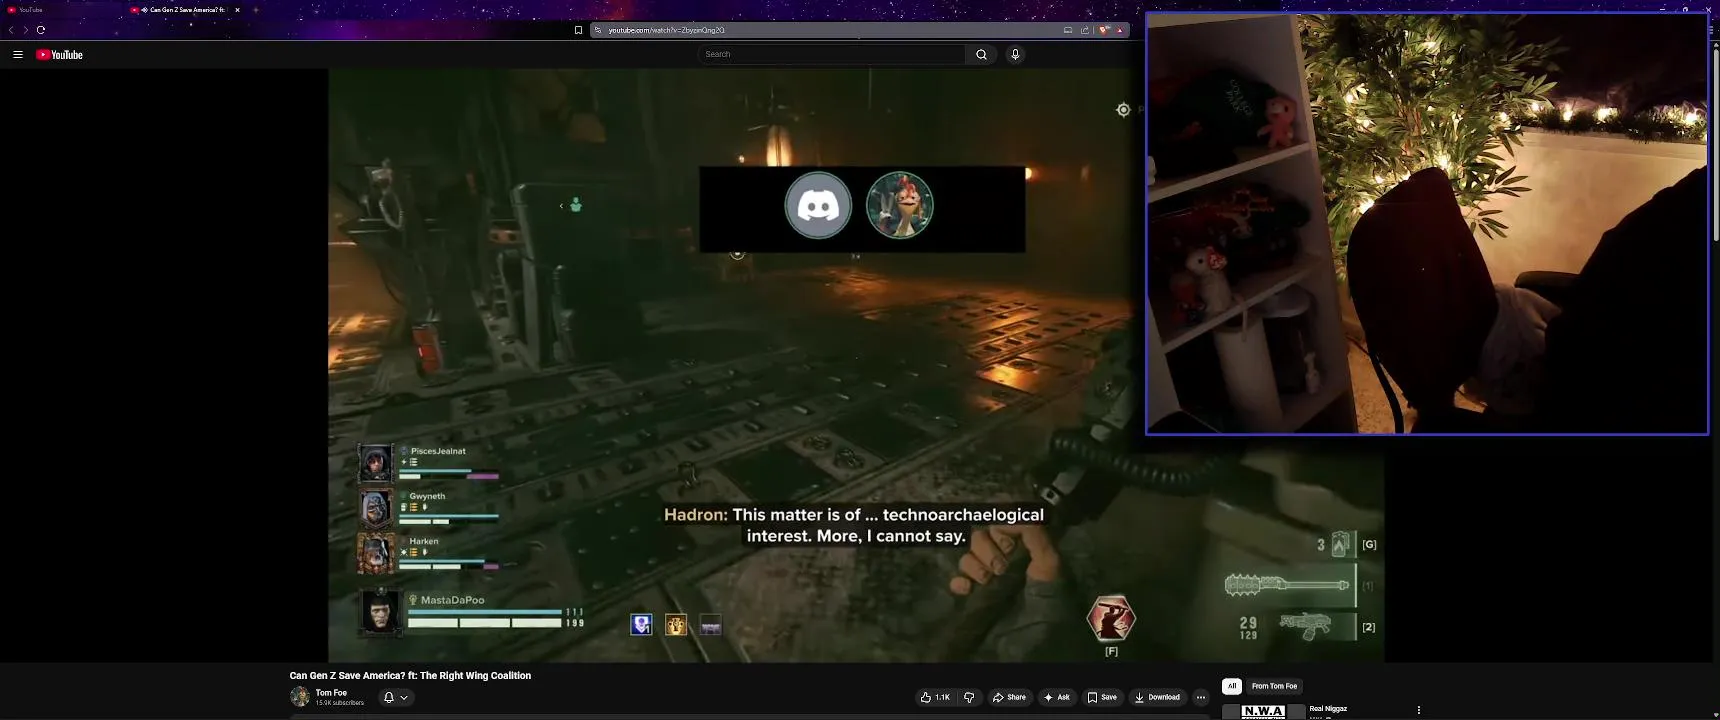The width and height of the screenshot is (1720, 720).
Task: Focus the YouTube search field
Action: click(x=832, y=54)
